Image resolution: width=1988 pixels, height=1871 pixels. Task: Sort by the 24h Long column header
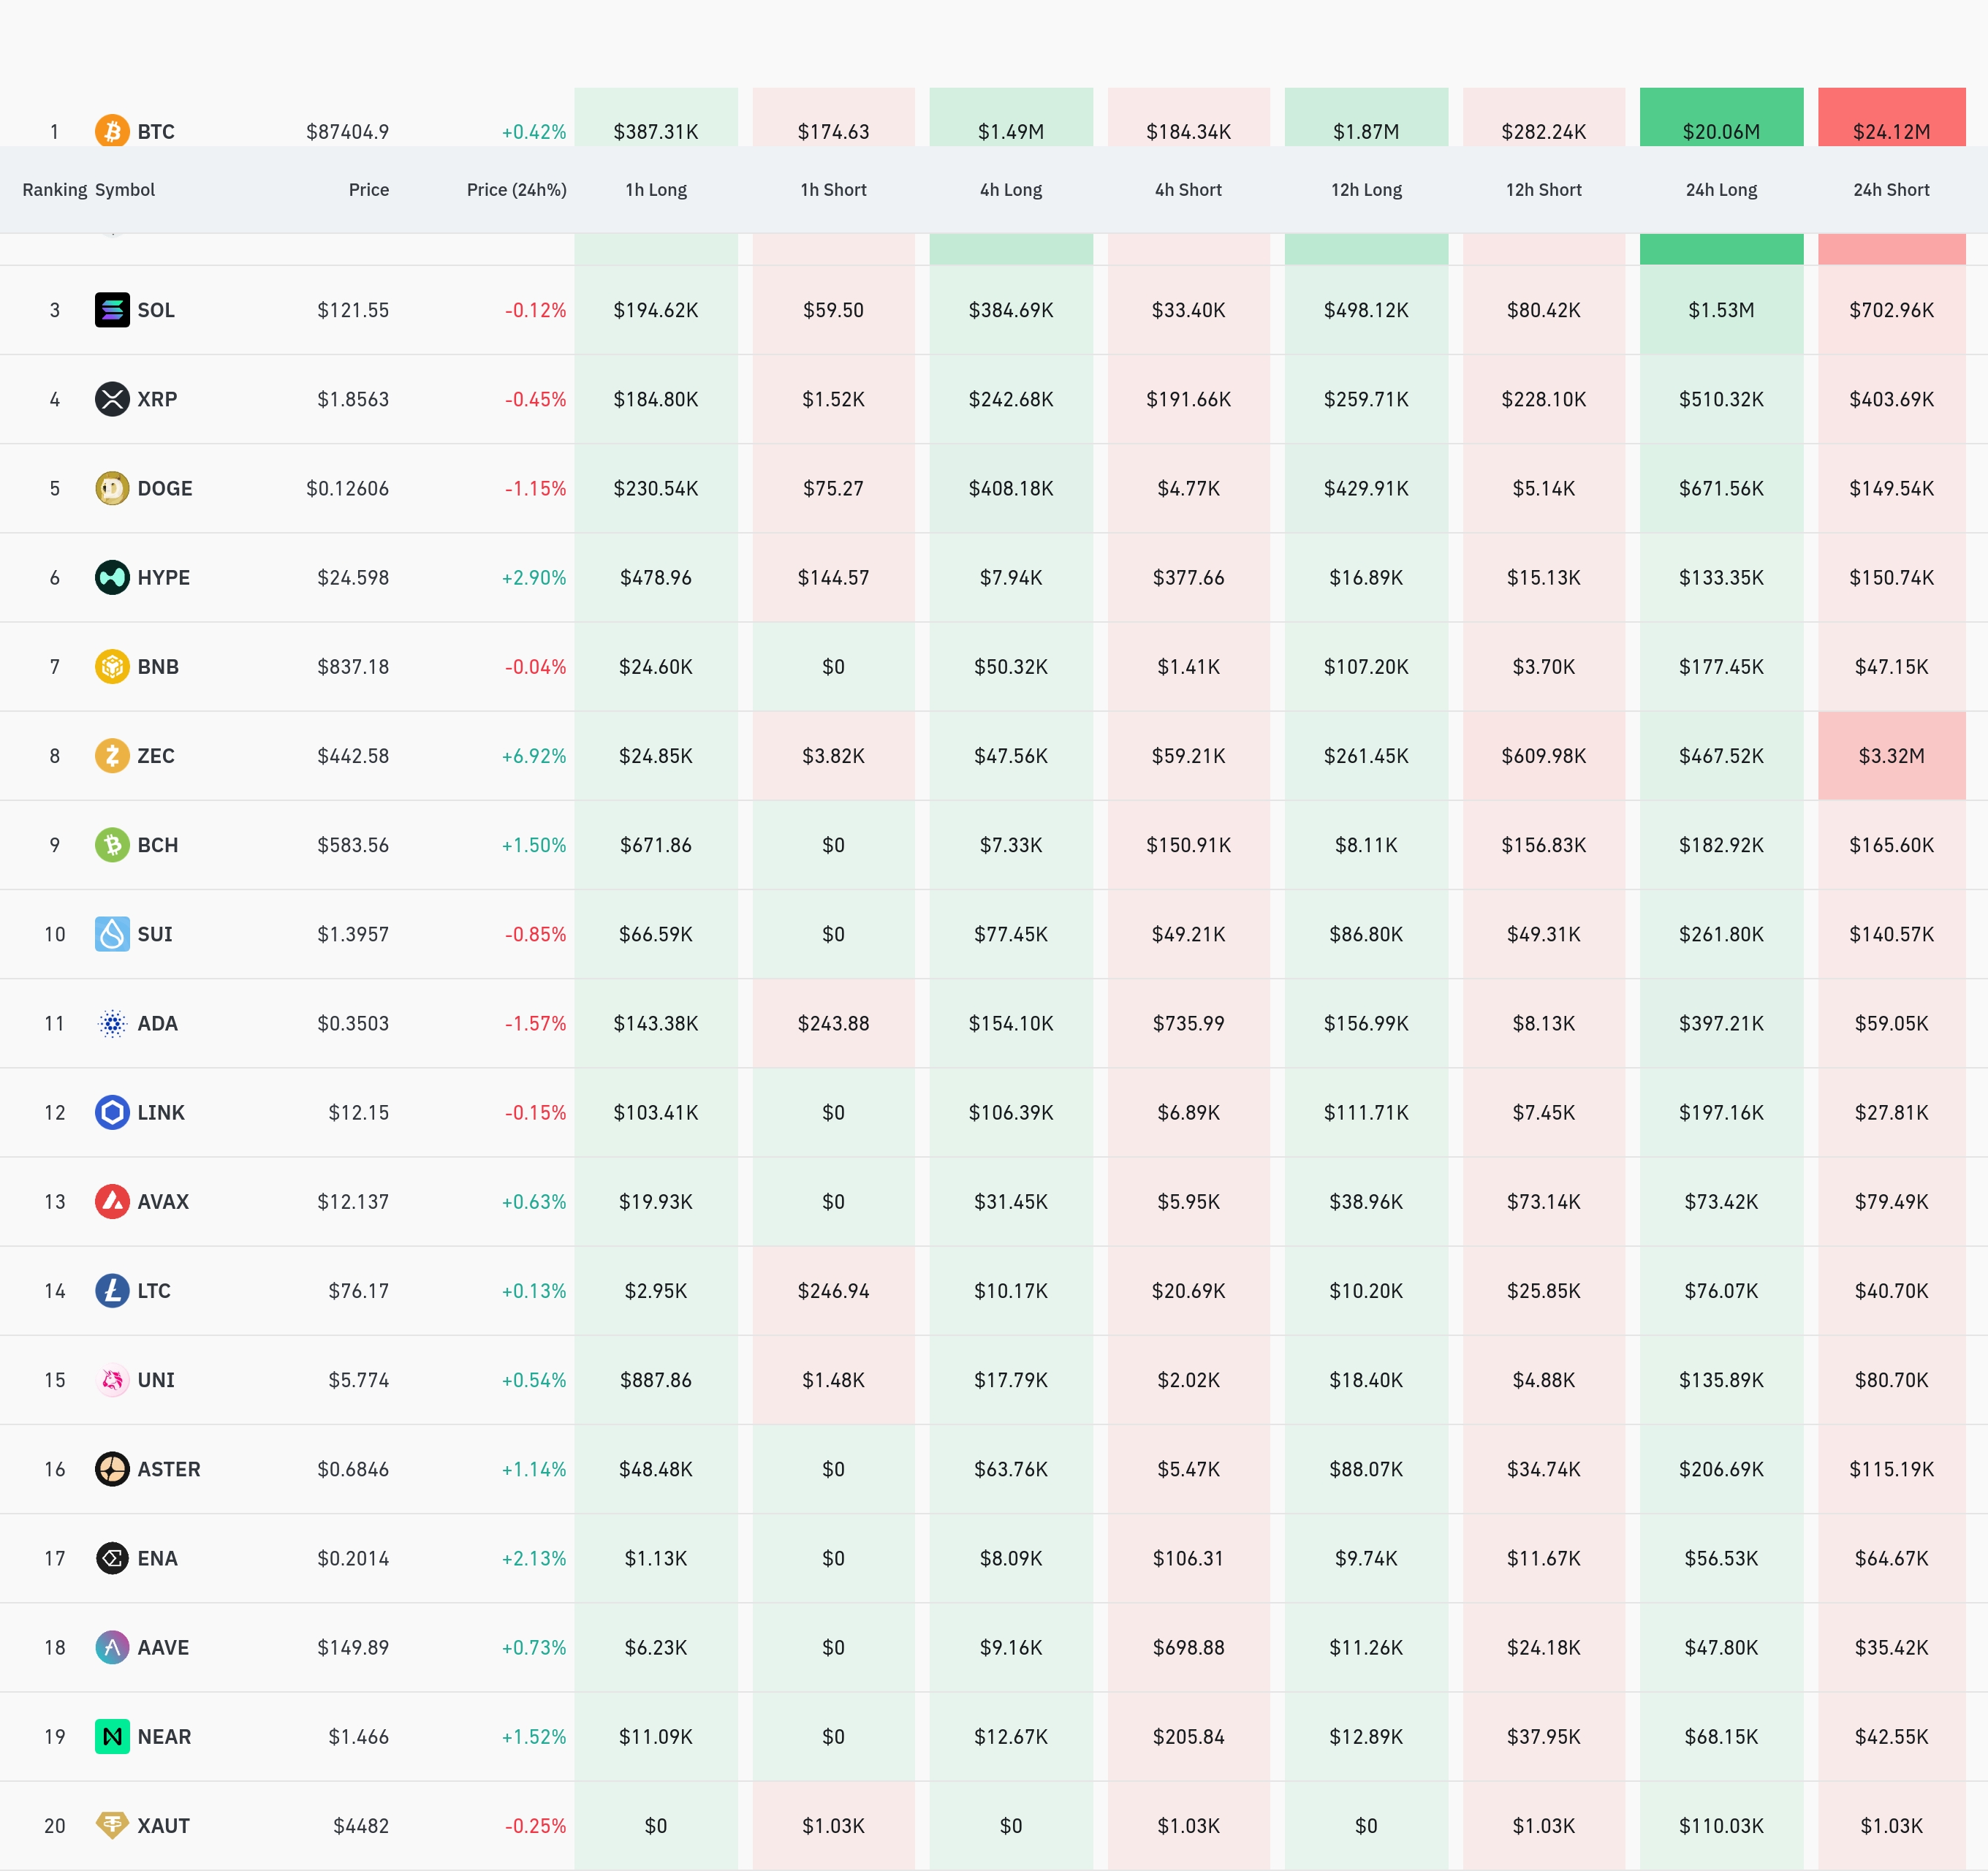(x=1720, y=190)
